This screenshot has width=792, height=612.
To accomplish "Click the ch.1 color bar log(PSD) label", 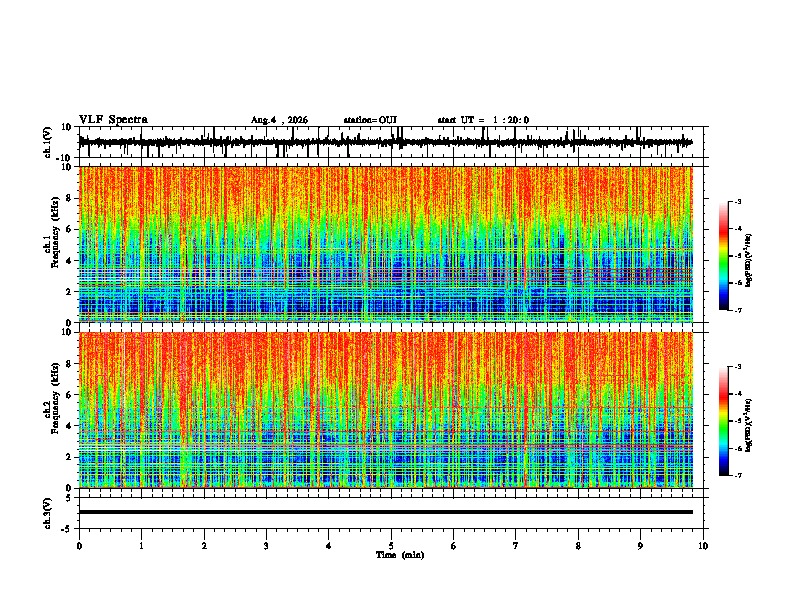I will [749, 261].
